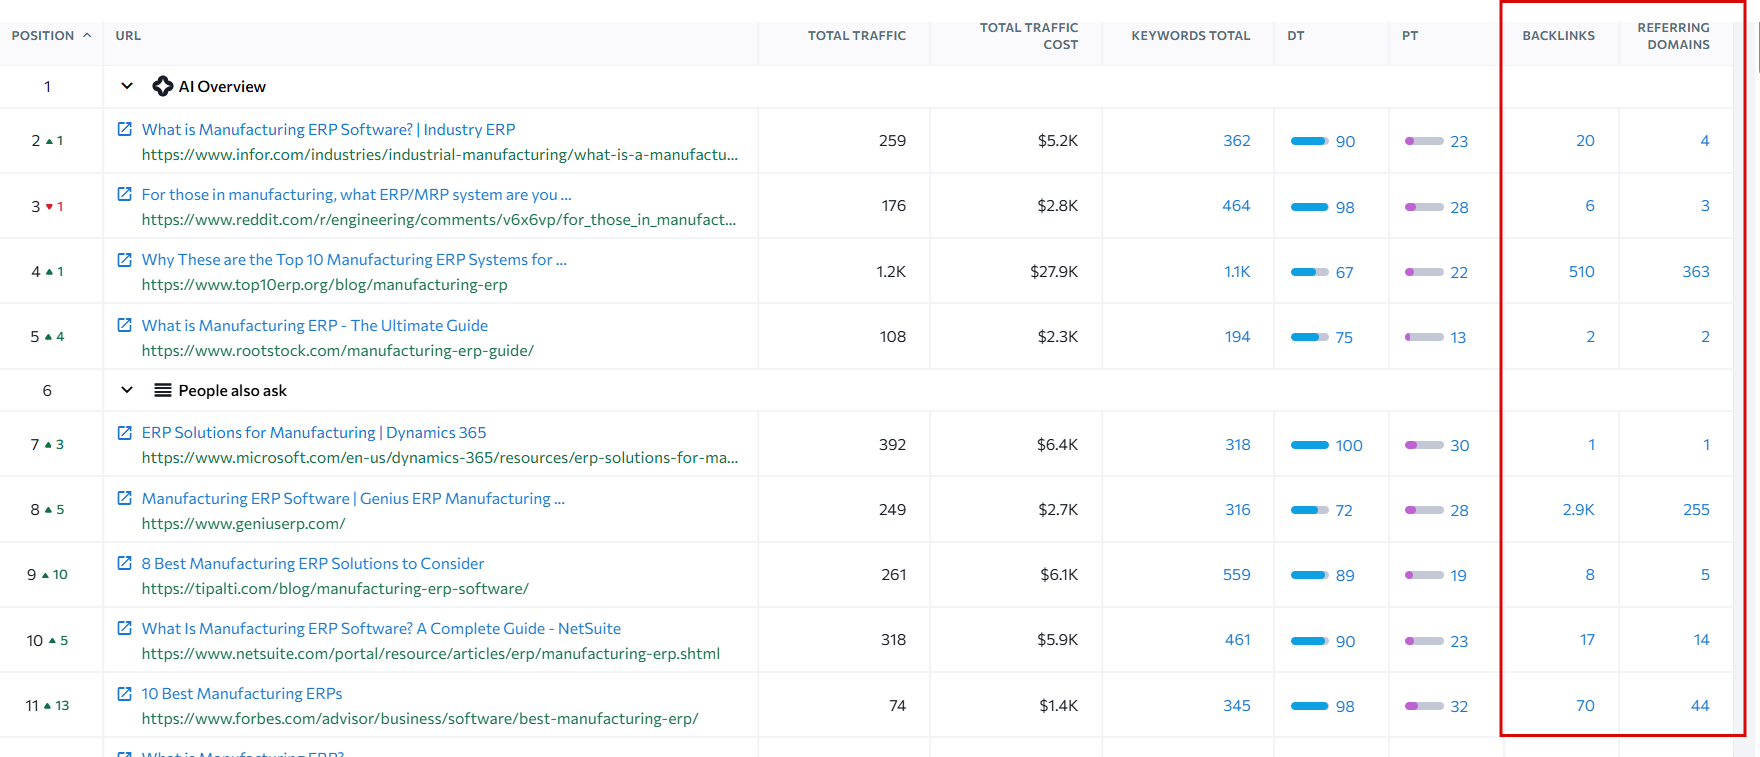1760x757 pixels.
Task: Click the DT bar for Microsoft result
Action: point(1309,445)
